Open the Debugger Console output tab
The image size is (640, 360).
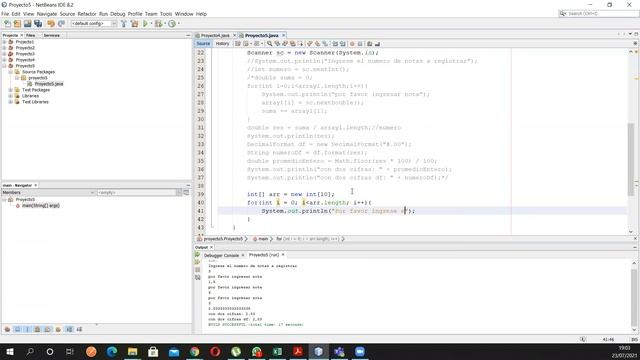[221, 255]
